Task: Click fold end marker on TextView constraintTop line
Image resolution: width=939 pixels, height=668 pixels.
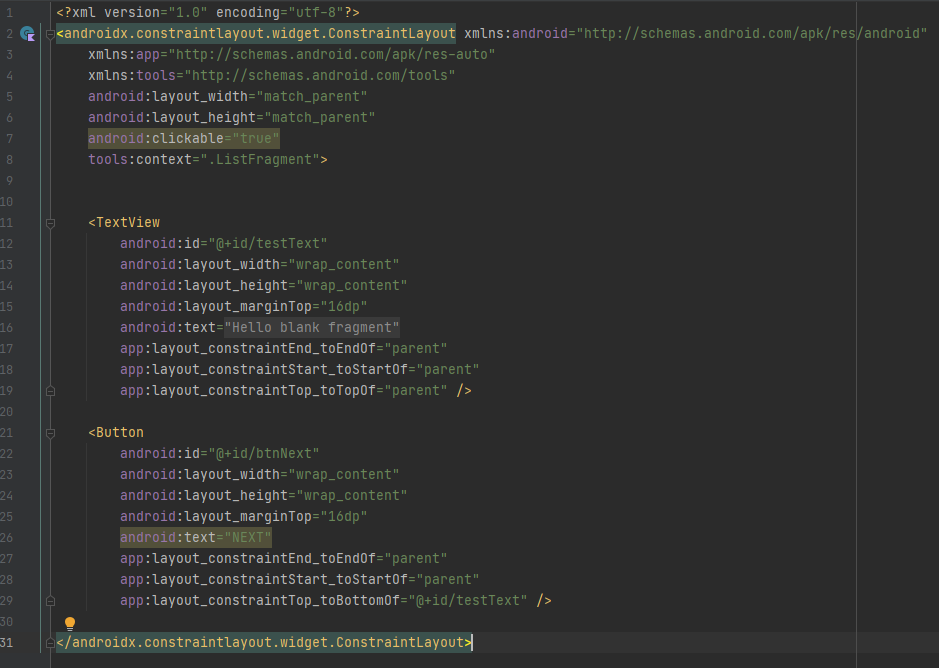Action: (x=50, y=391)
